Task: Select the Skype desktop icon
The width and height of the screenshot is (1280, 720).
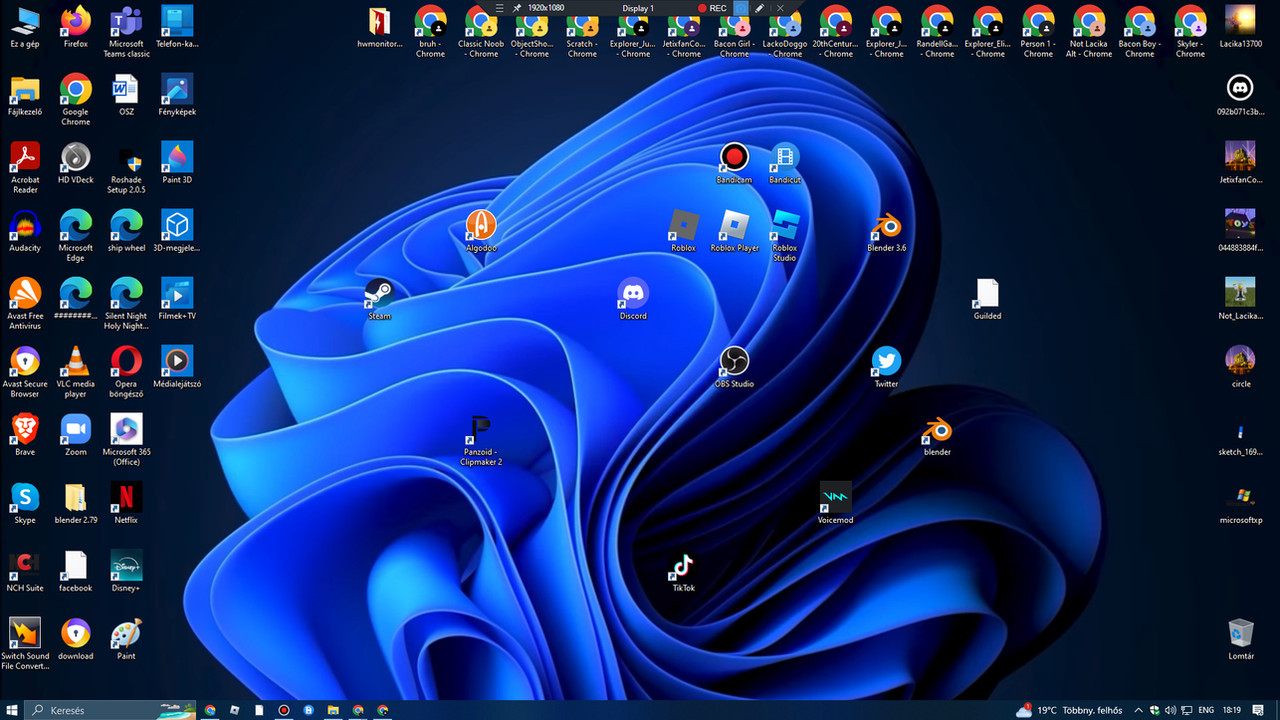Action: click(x=25, y=503)
